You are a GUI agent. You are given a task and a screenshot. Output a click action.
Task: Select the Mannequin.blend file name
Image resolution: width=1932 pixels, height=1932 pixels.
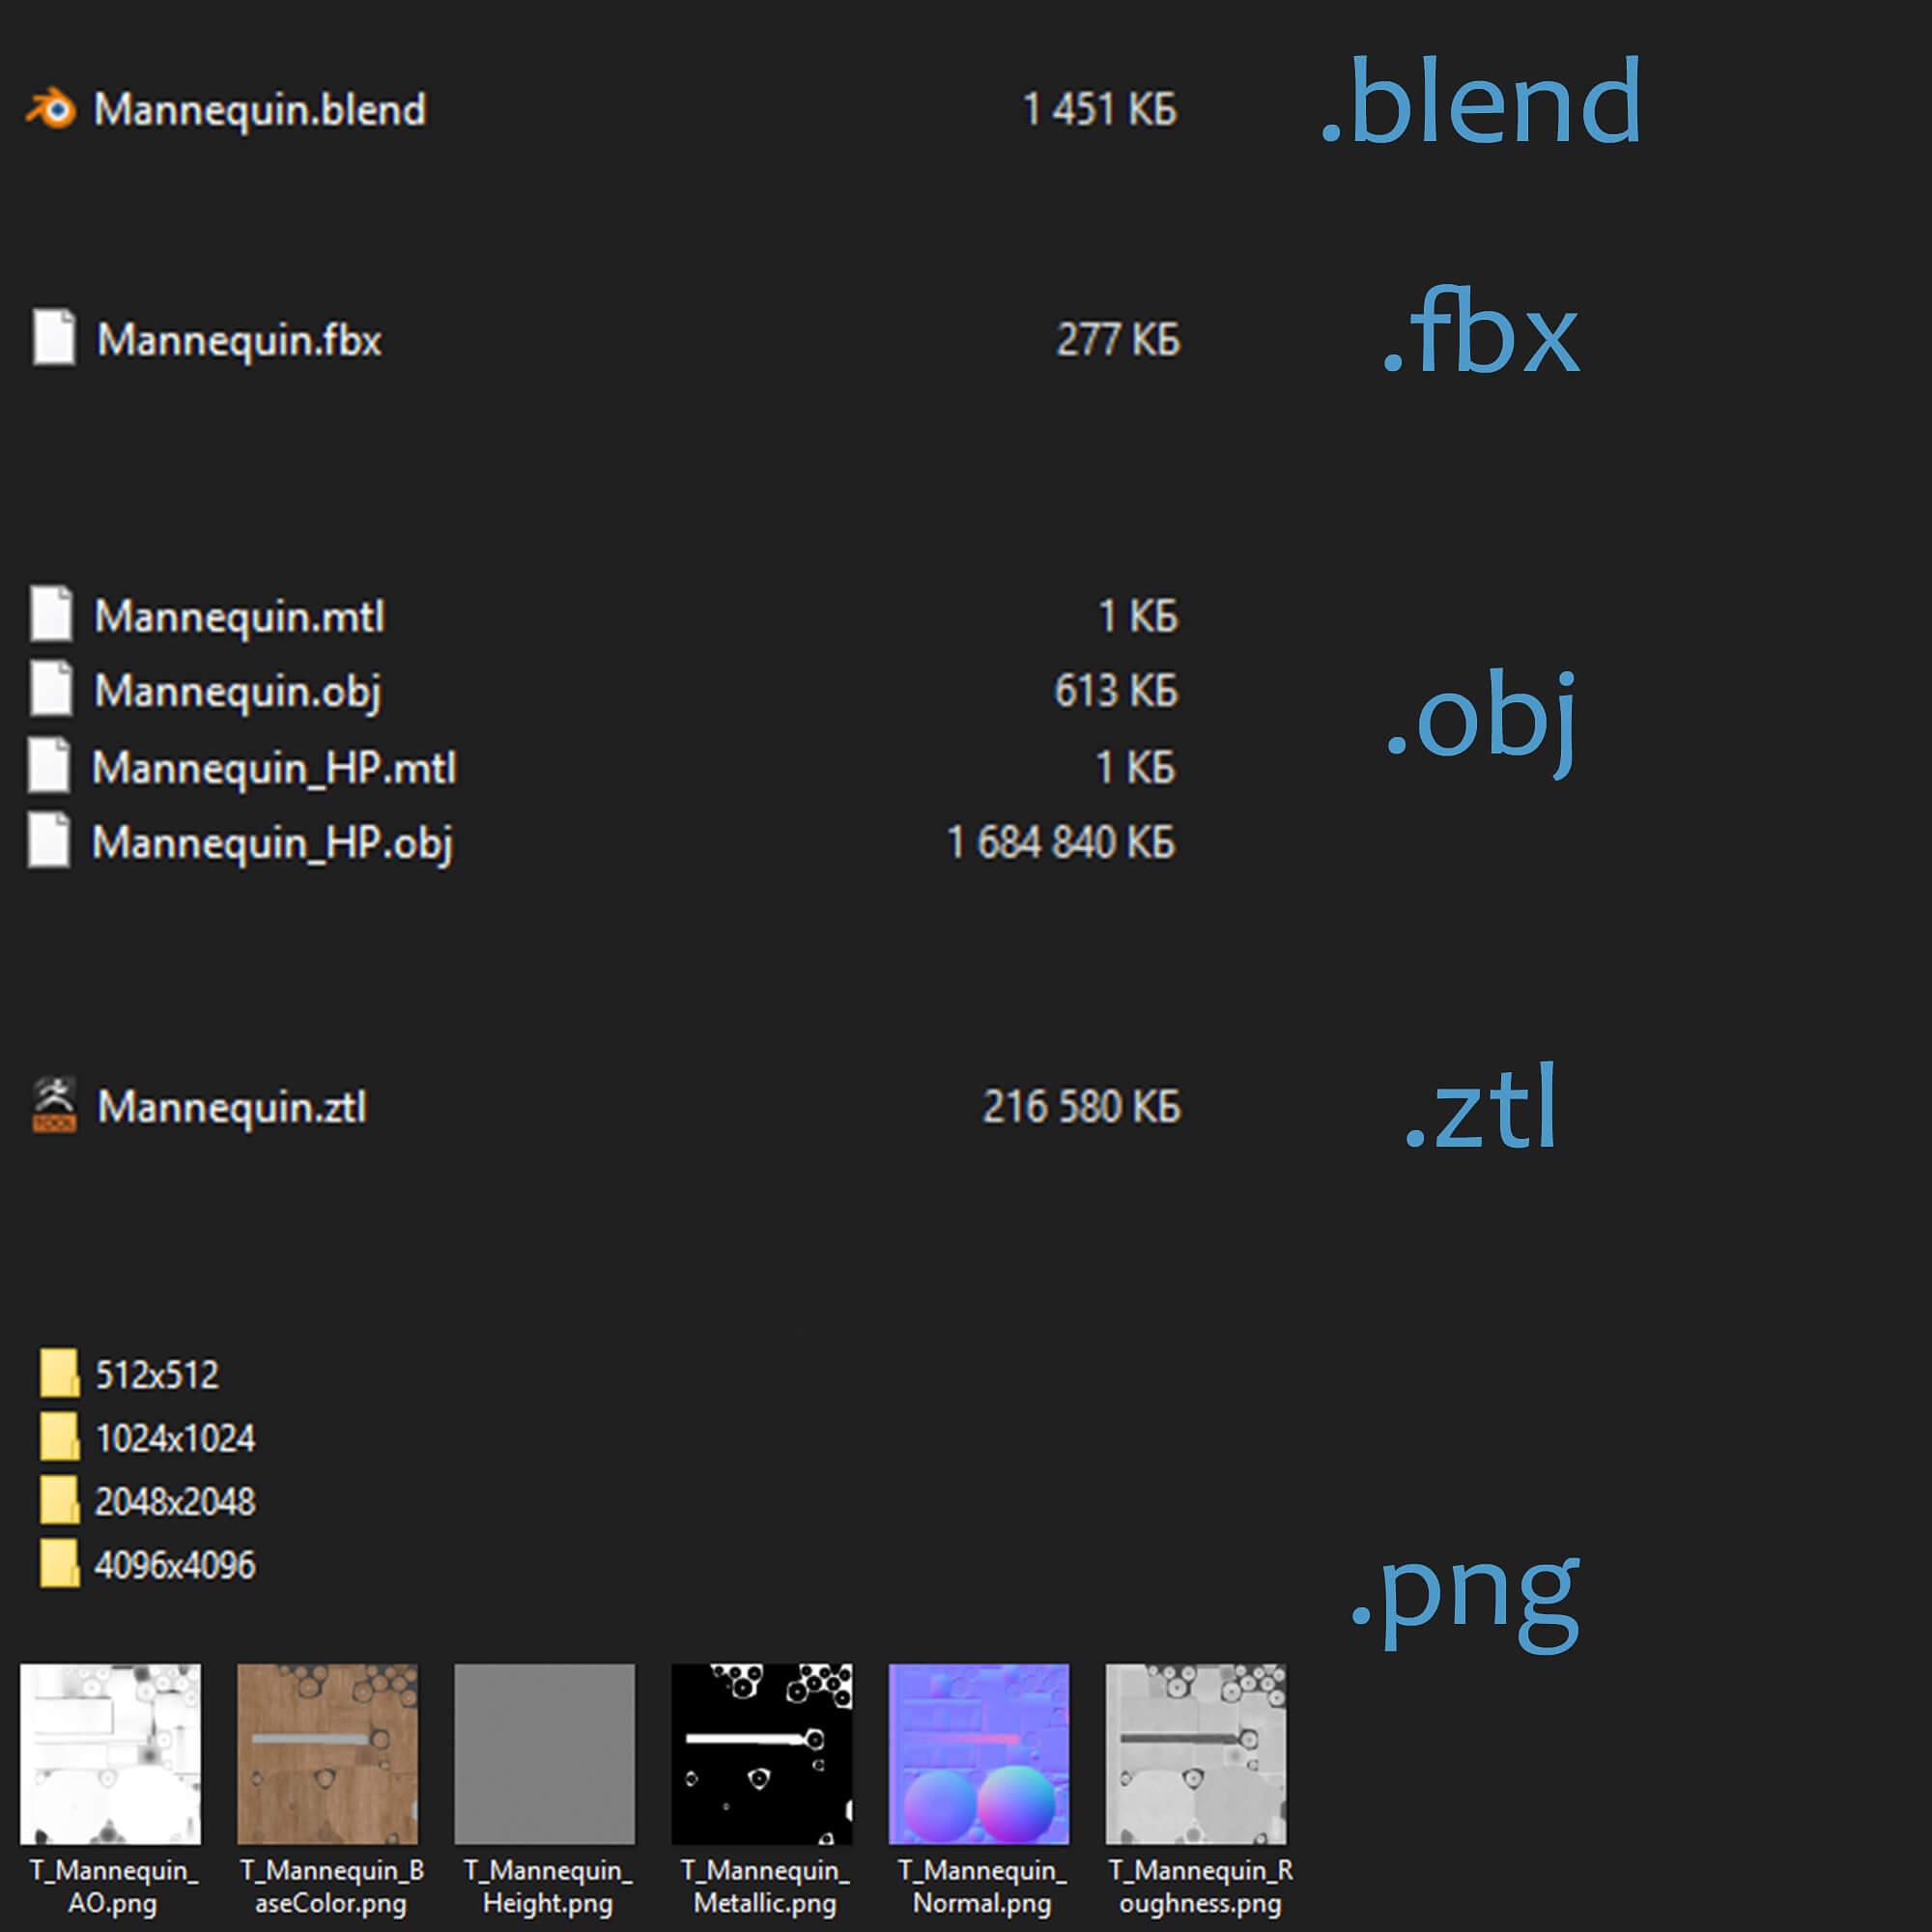pos(259,109)
